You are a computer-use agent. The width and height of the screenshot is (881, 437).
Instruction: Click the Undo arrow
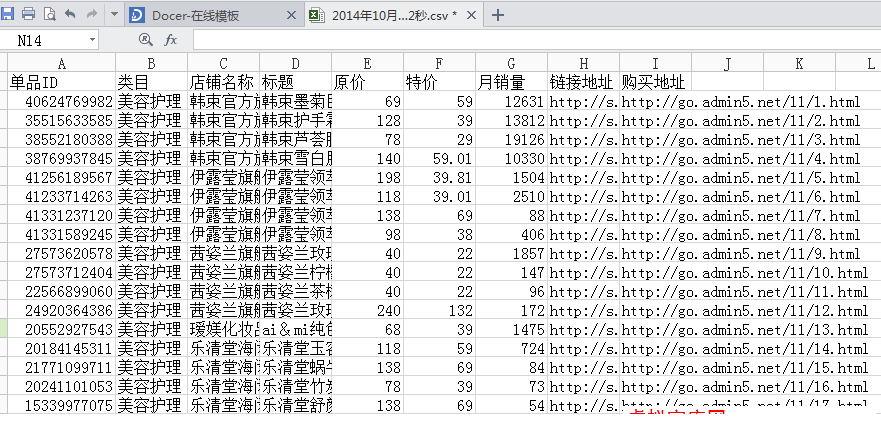69,14
